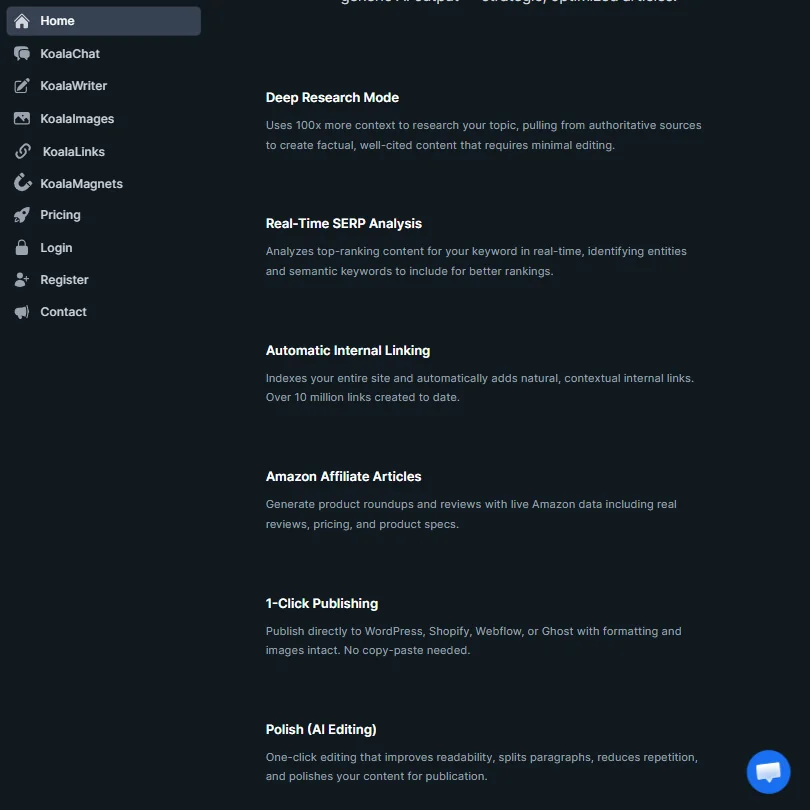Click the KoalaImages picture icon

[x=22, y=119]
